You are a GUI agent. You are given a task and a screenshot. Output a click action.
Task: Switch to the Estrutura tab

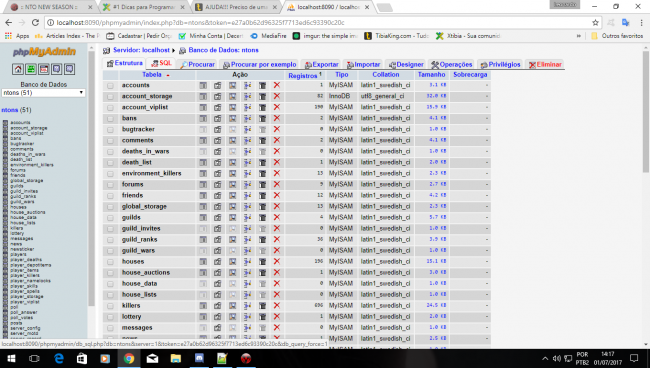pos(125,63)
